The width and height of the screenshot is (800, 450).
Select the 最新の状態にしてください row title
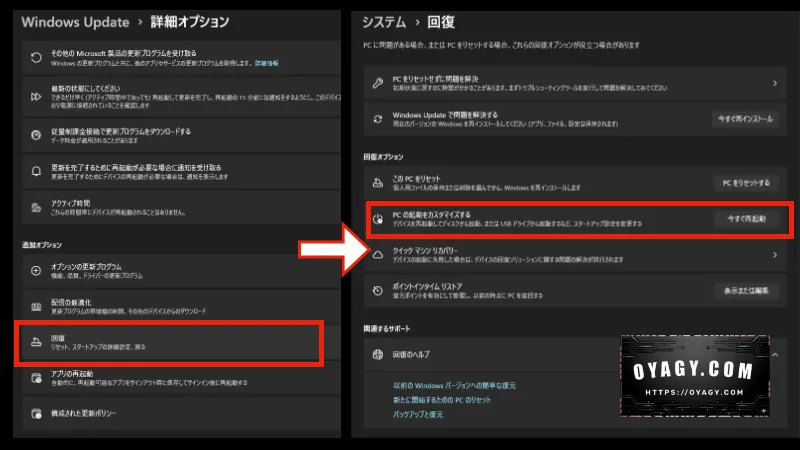coord(85,88)
